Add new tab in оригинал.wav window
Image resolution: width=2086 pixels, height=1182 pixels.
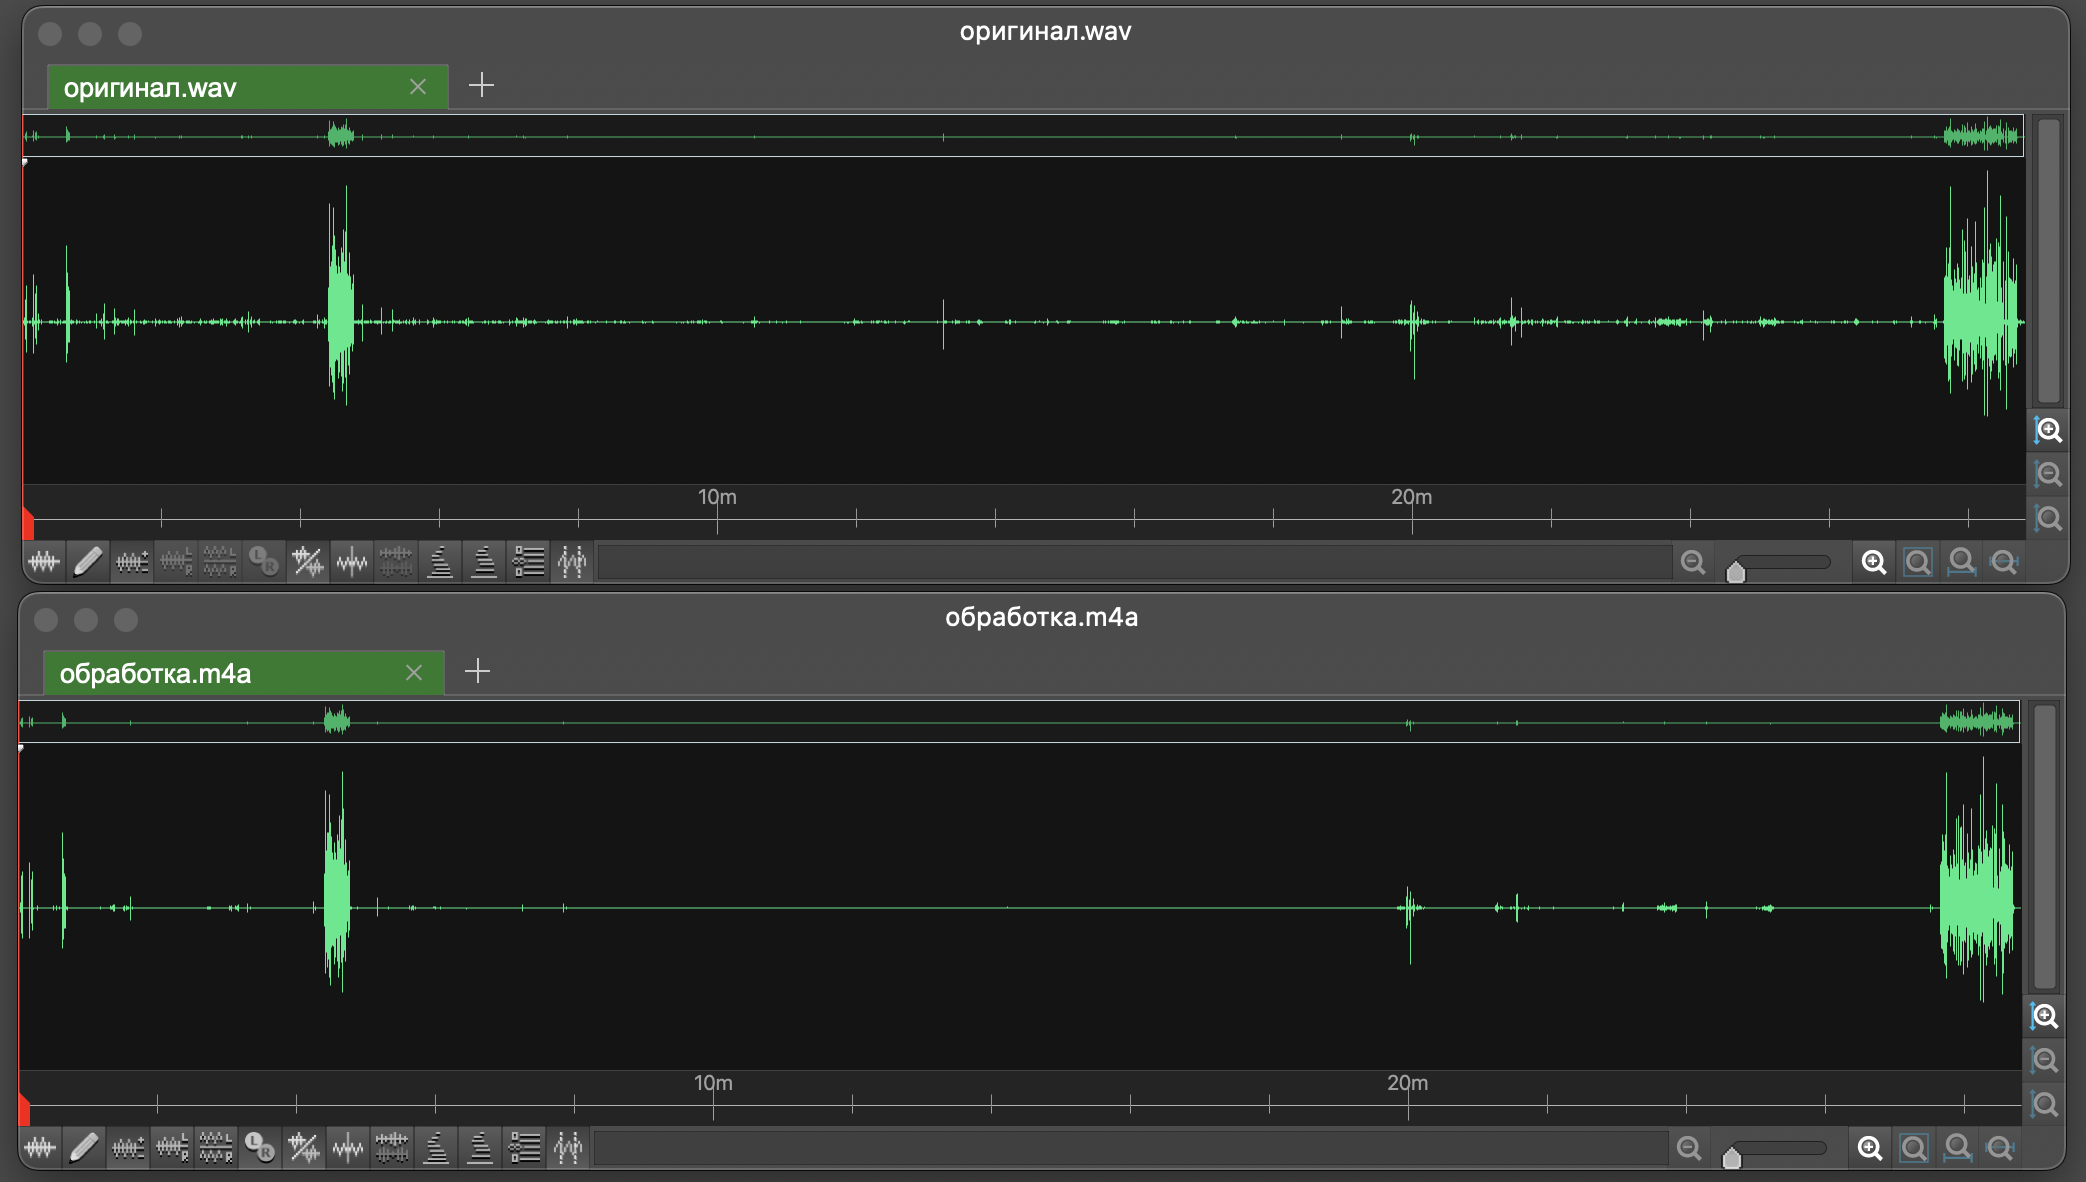click(481, 85)
